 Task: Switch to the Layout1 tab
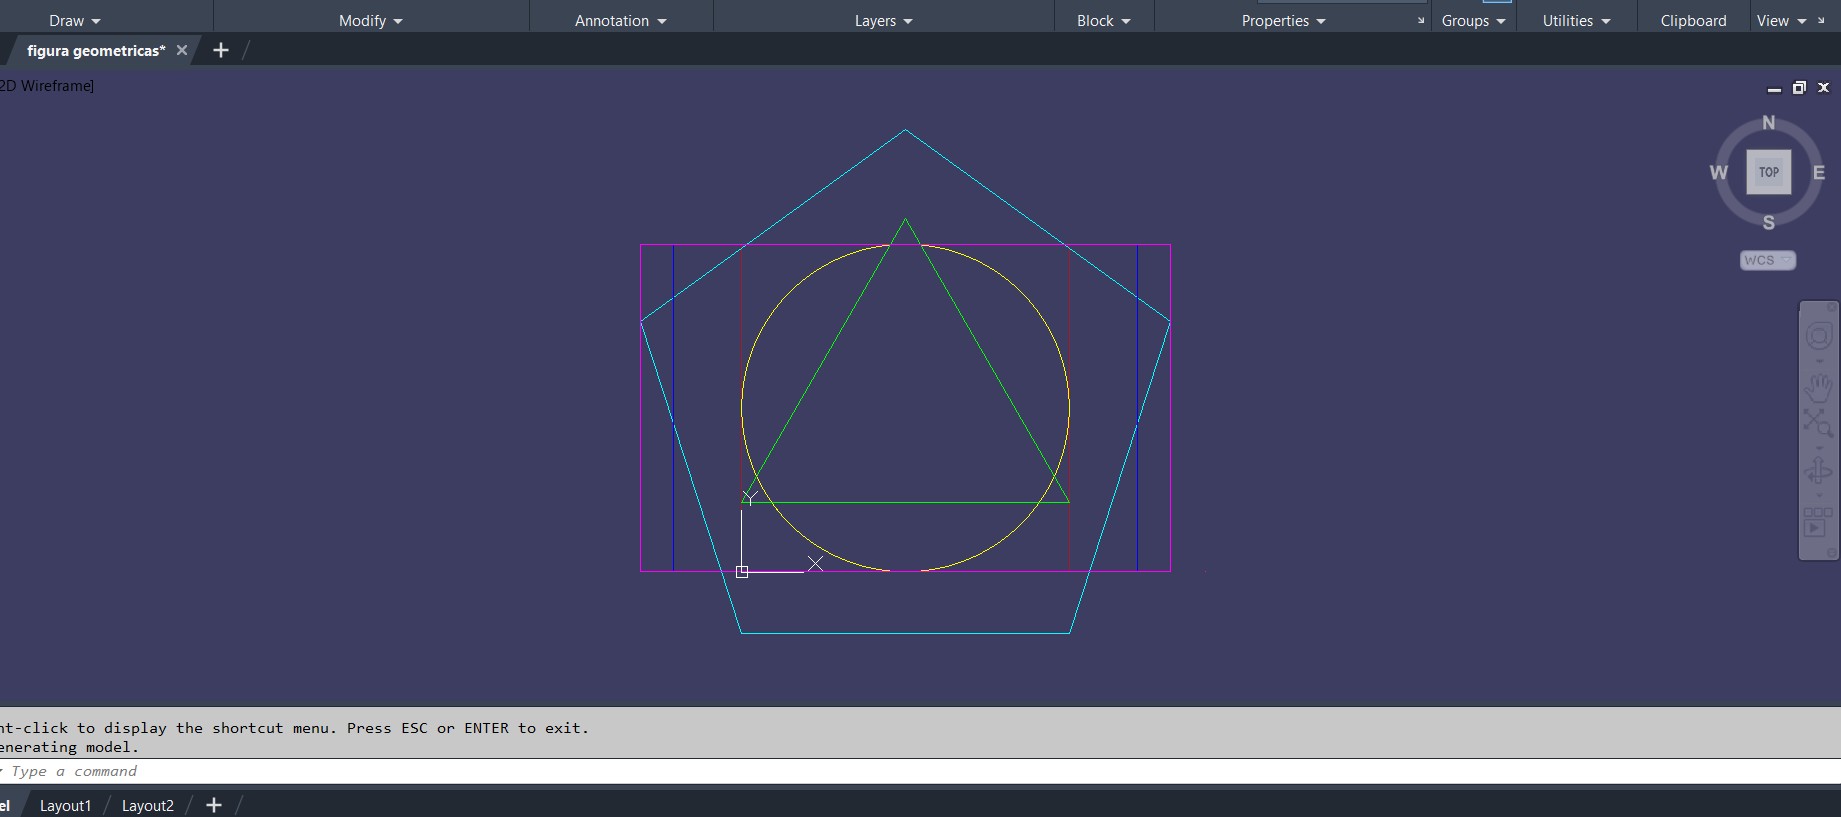[x=65, y=805]
